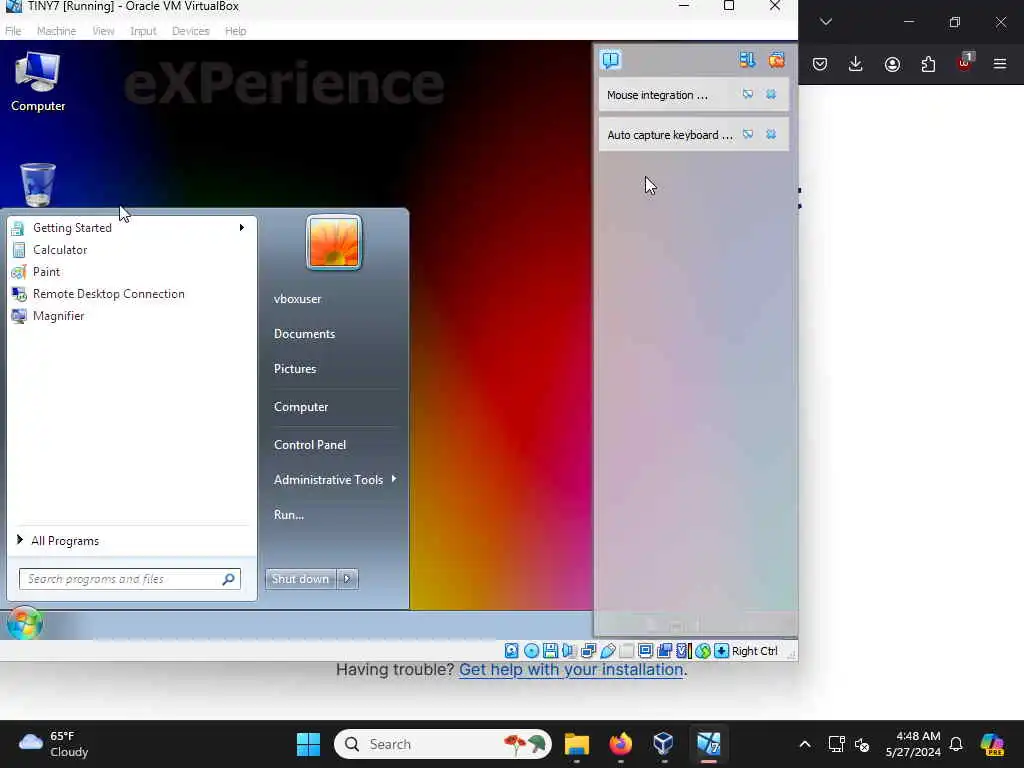This screenshot has width=1024, height=768.
Task: Click the display status bar icon
Action: (645, 650)
